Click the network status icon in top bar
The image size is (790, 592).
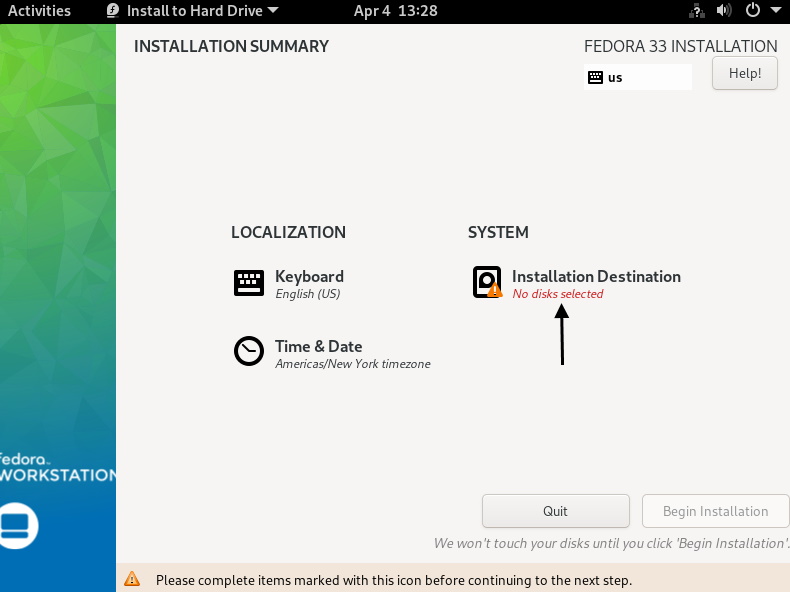point(697,11)
